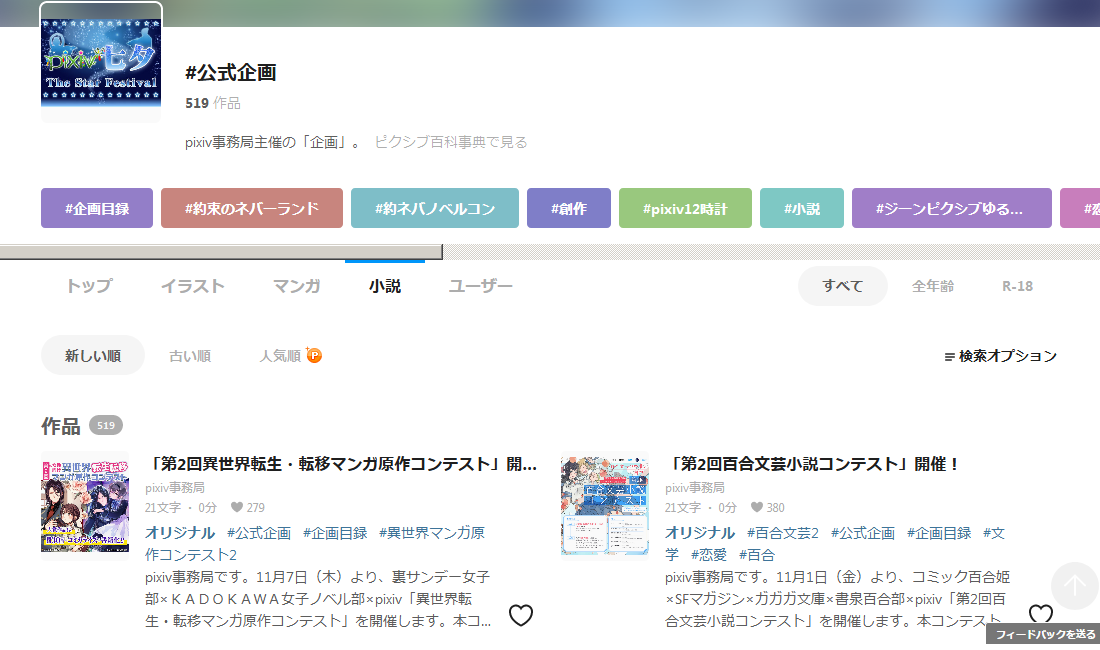Image resolution: width=1100 pixels, height=650 pixels.
Task: Sort works by 人気順
Action: (x=280, y=356)
